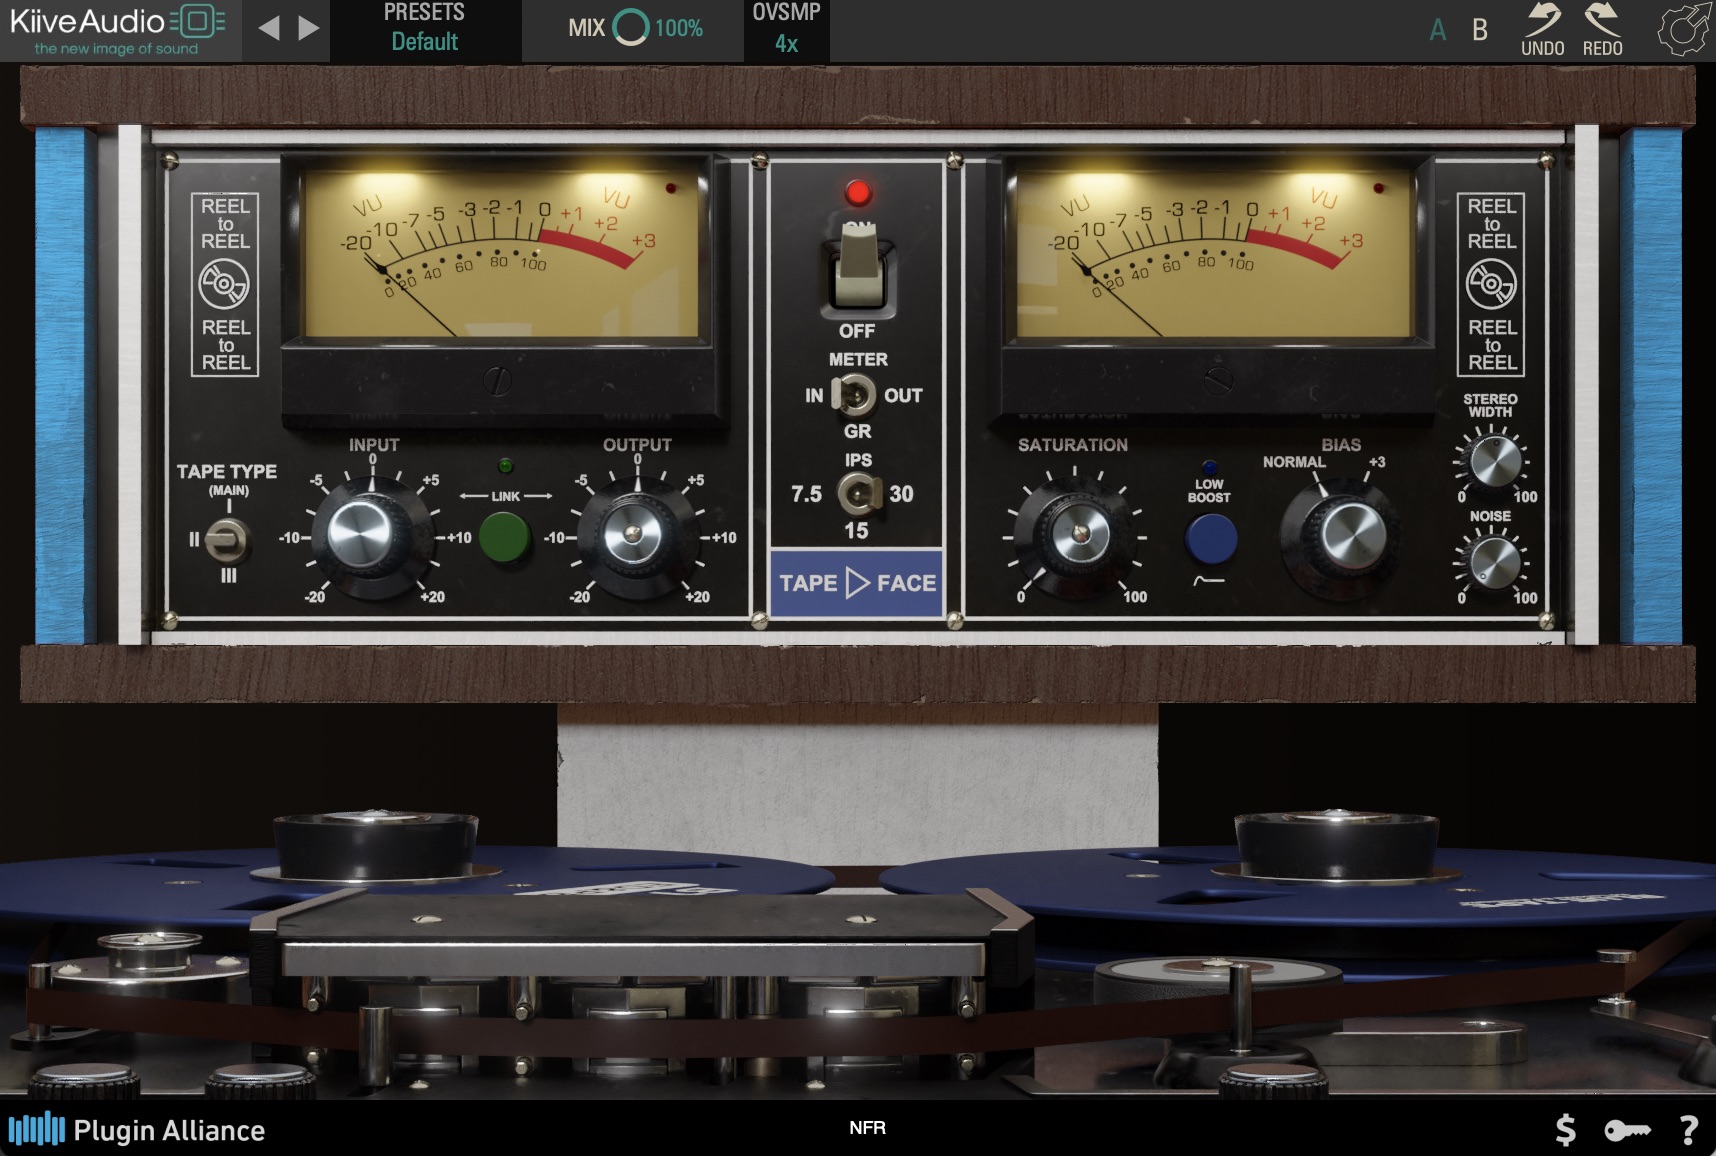The image size is (1716, 1156).
Task: Click the 15 IPS speed label
Action: pos(857,531)
